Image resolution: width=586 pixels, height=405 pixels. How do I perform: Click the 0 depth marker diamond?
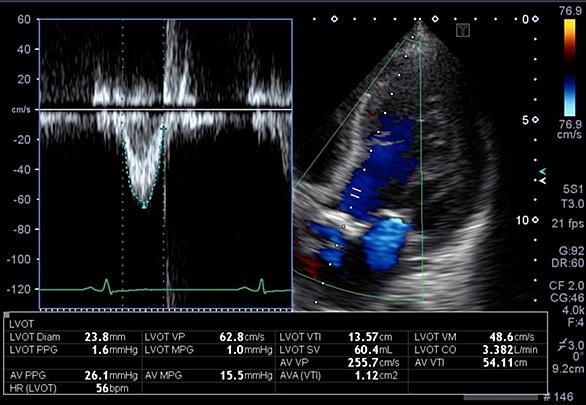pyautogui.click(x=536, y=19)
